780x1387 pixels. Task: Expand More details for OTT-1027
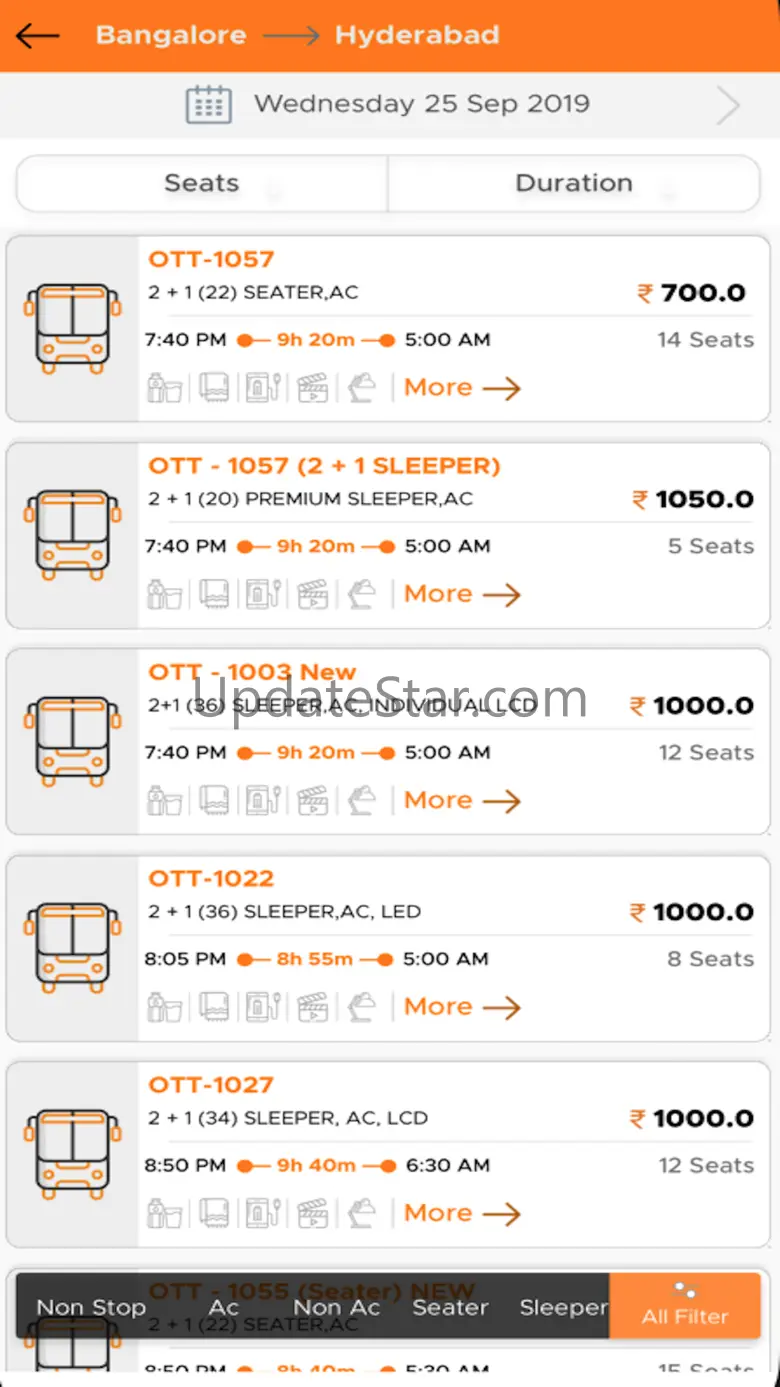pos(462,1213)
